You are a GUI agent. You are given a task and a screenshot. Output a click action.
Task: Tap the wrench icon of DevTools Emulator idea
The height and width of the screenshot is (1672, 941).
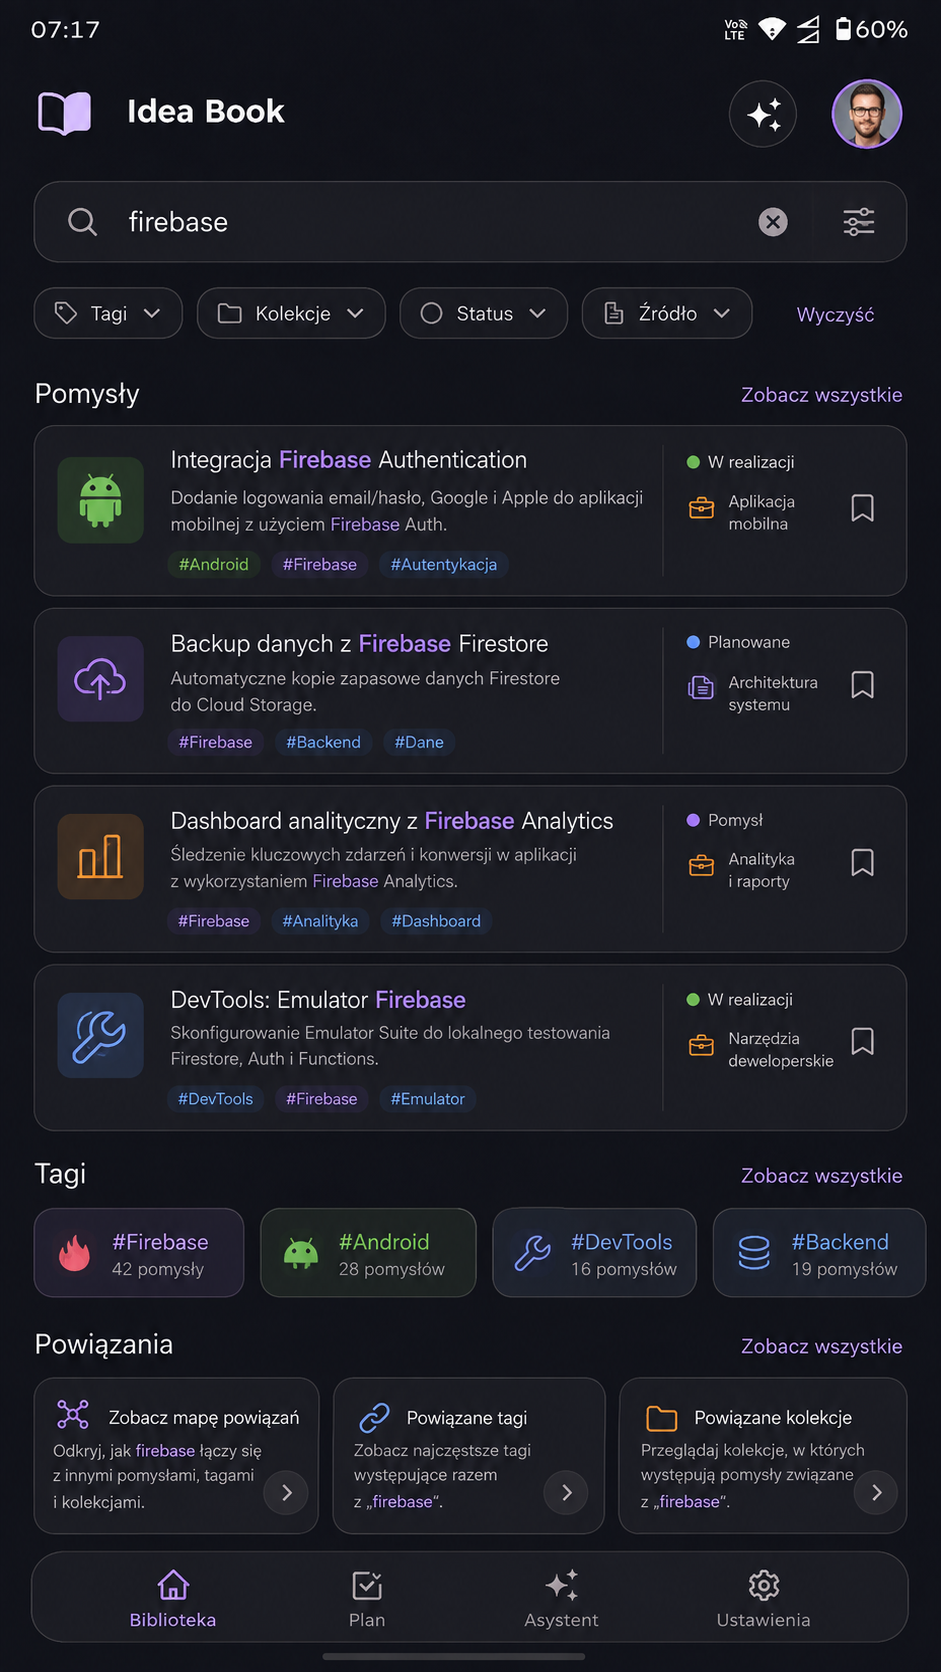click(x=100, y=1035)
